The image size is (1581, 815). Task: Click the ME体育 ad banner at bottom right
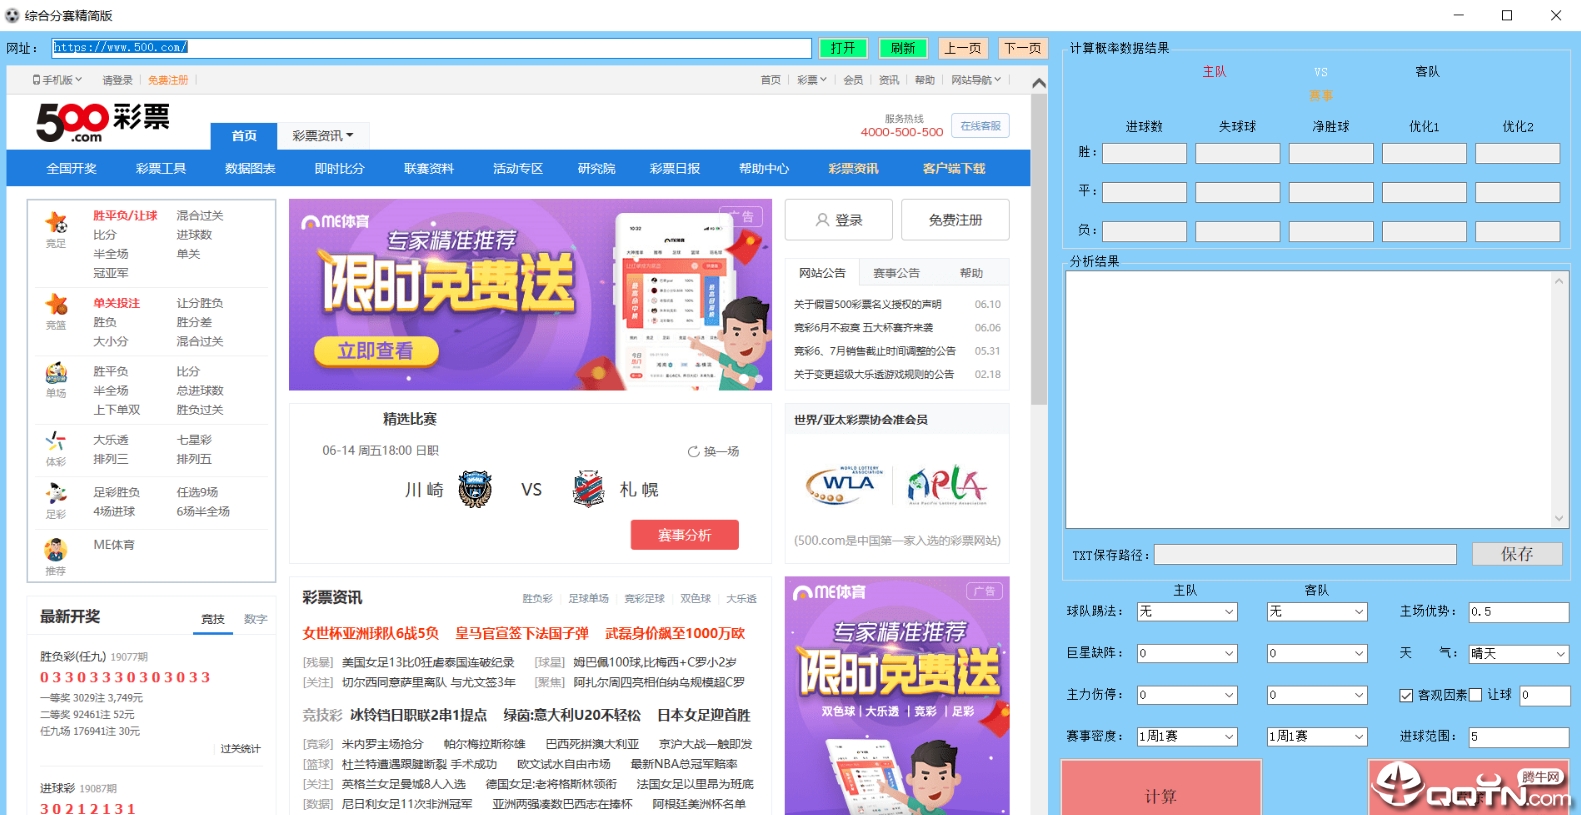[897, 696]
